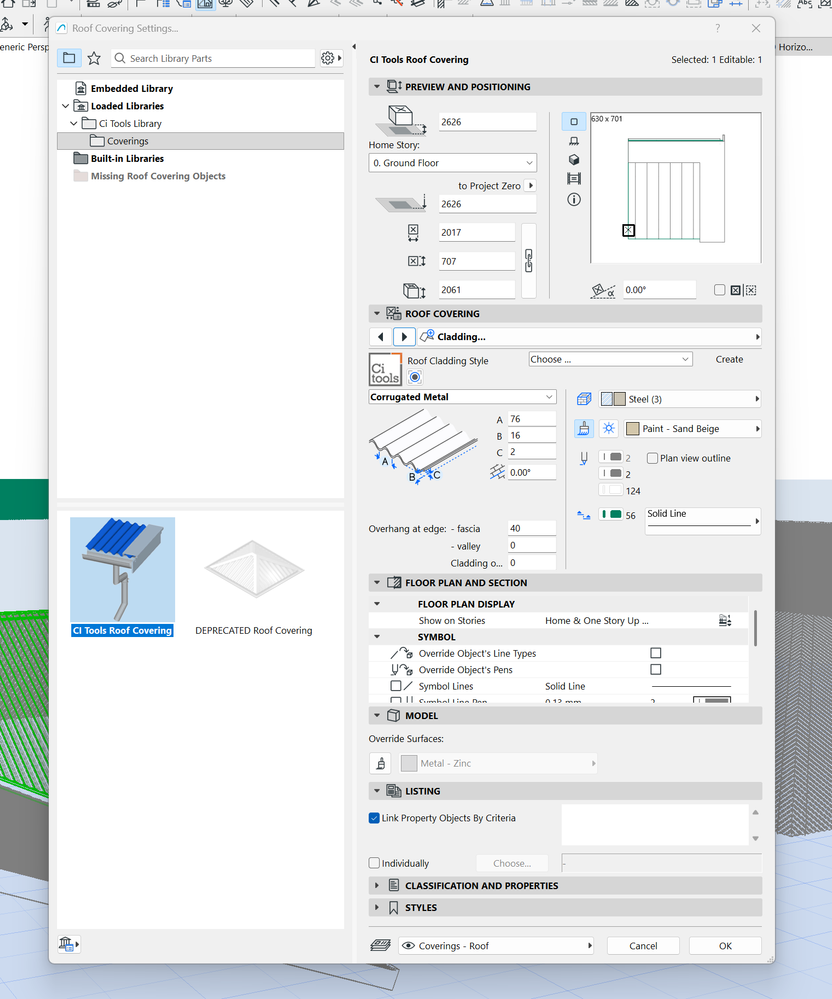
Task: Enable Override Object's Line Types checkbox
Action: tap(656, 653)
